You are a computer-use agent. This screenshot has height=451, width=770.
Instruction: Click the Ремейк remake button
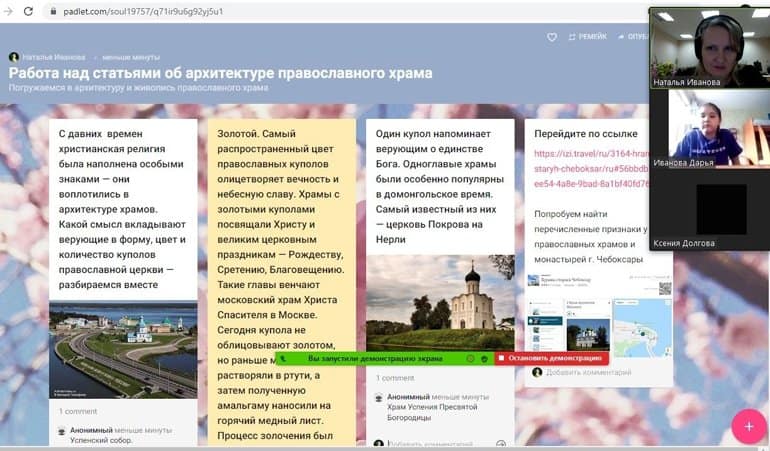point(588,37)
